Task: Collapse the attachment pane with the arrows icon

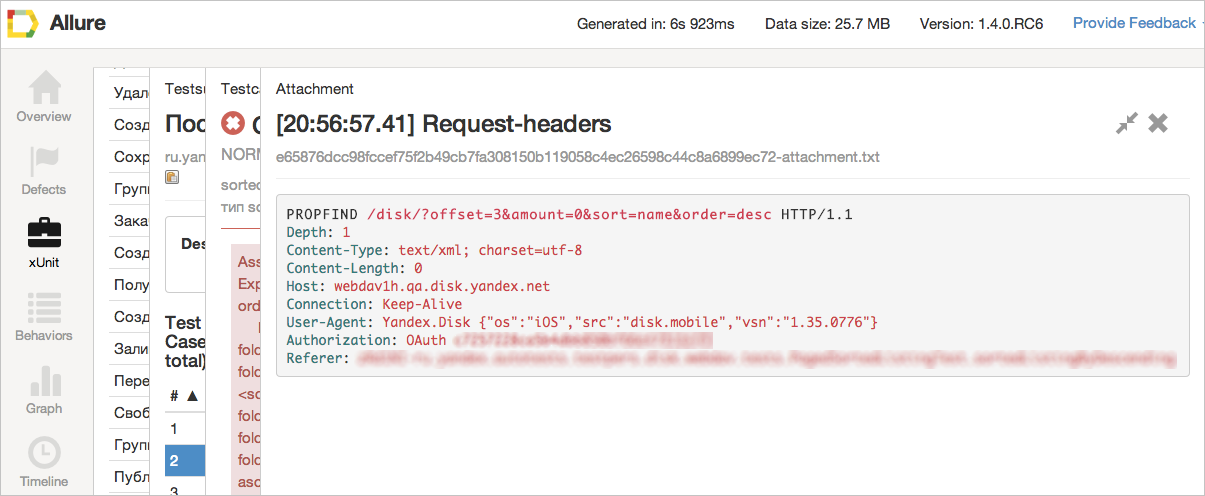Action: pyautogui.click(x=1127, y=124)
